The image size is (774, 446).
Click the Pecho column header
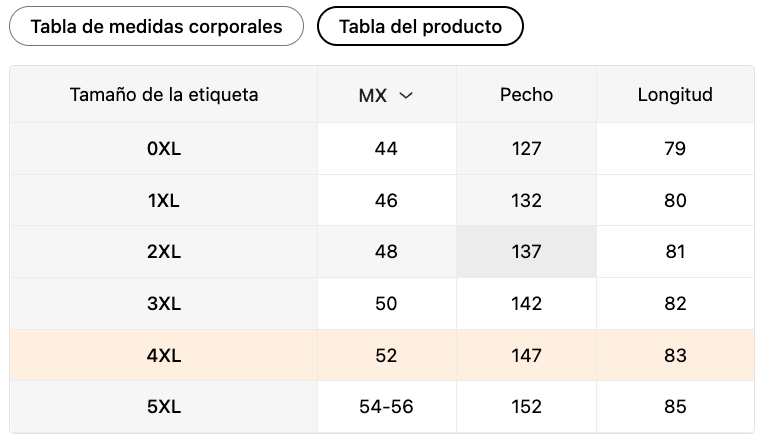[x=526, y=95]
